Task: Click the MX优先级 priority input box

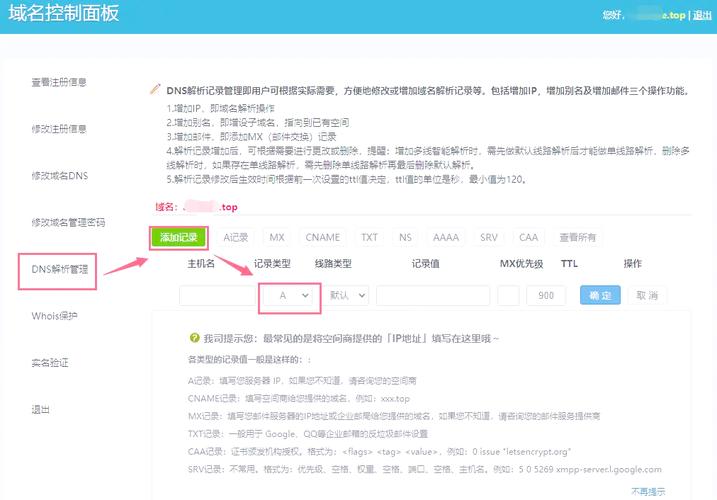Action: point(508,296)
